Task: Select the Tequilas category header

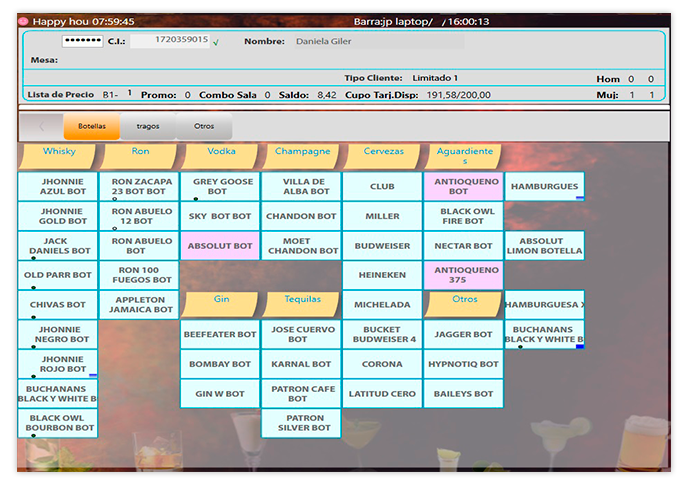Action: click(302, 299)
